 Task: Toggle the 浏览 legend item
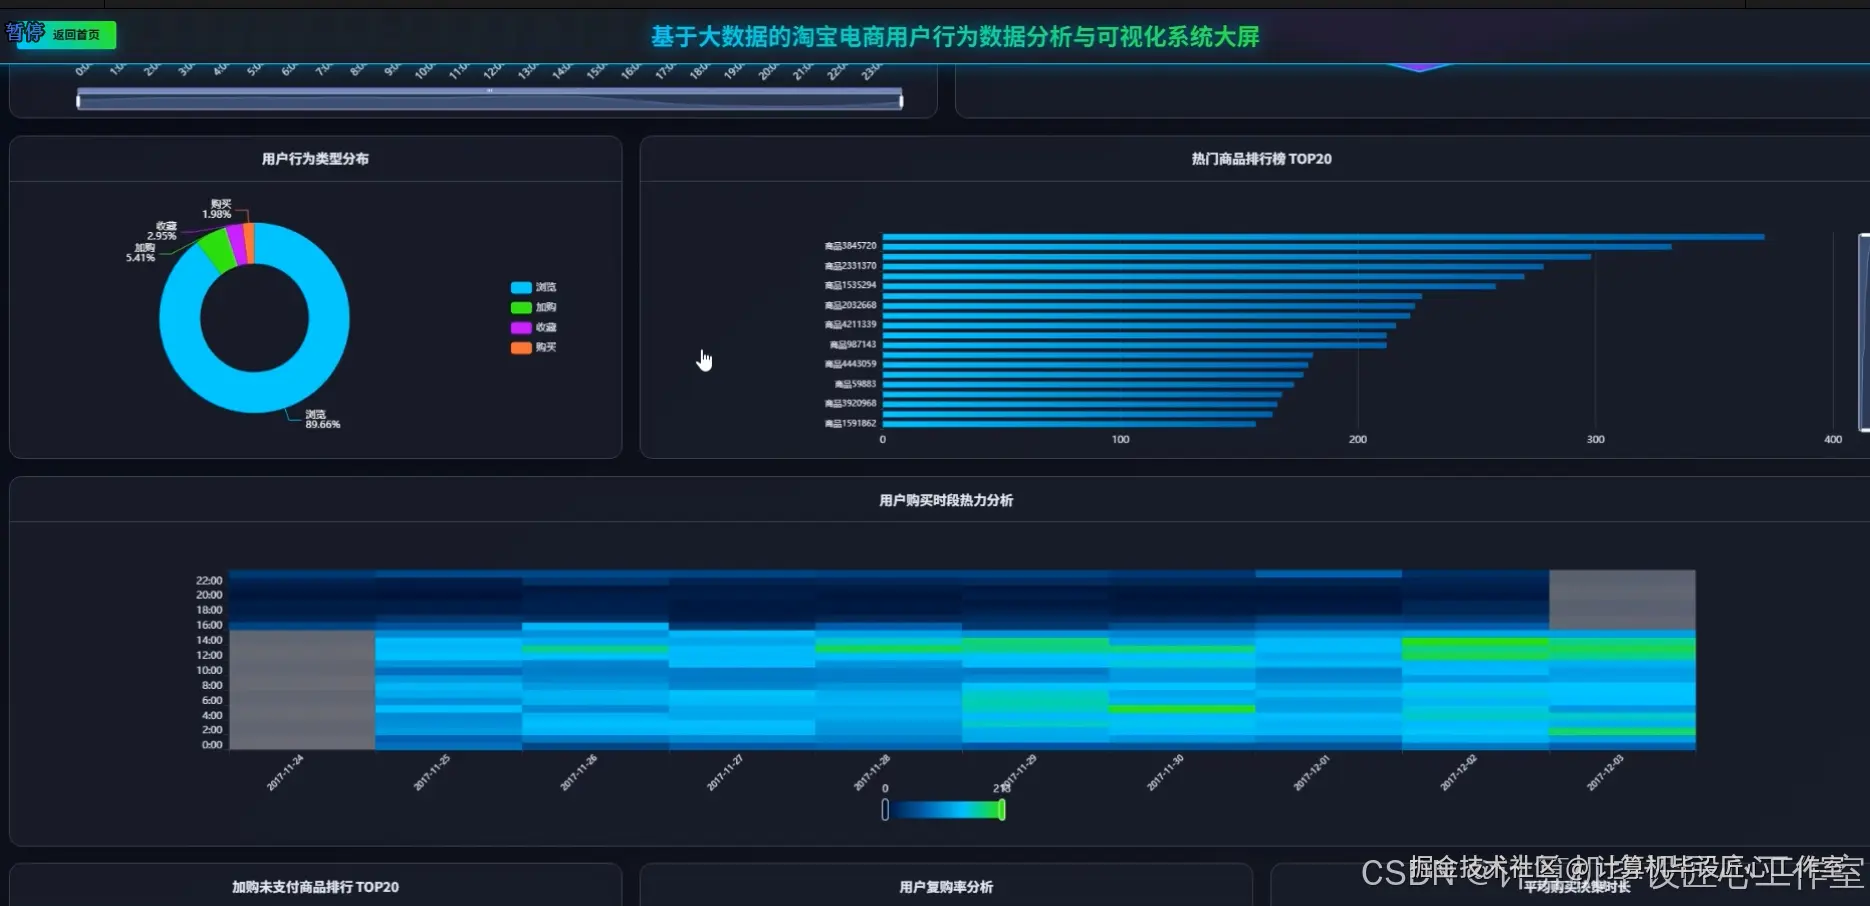[533, 287]
